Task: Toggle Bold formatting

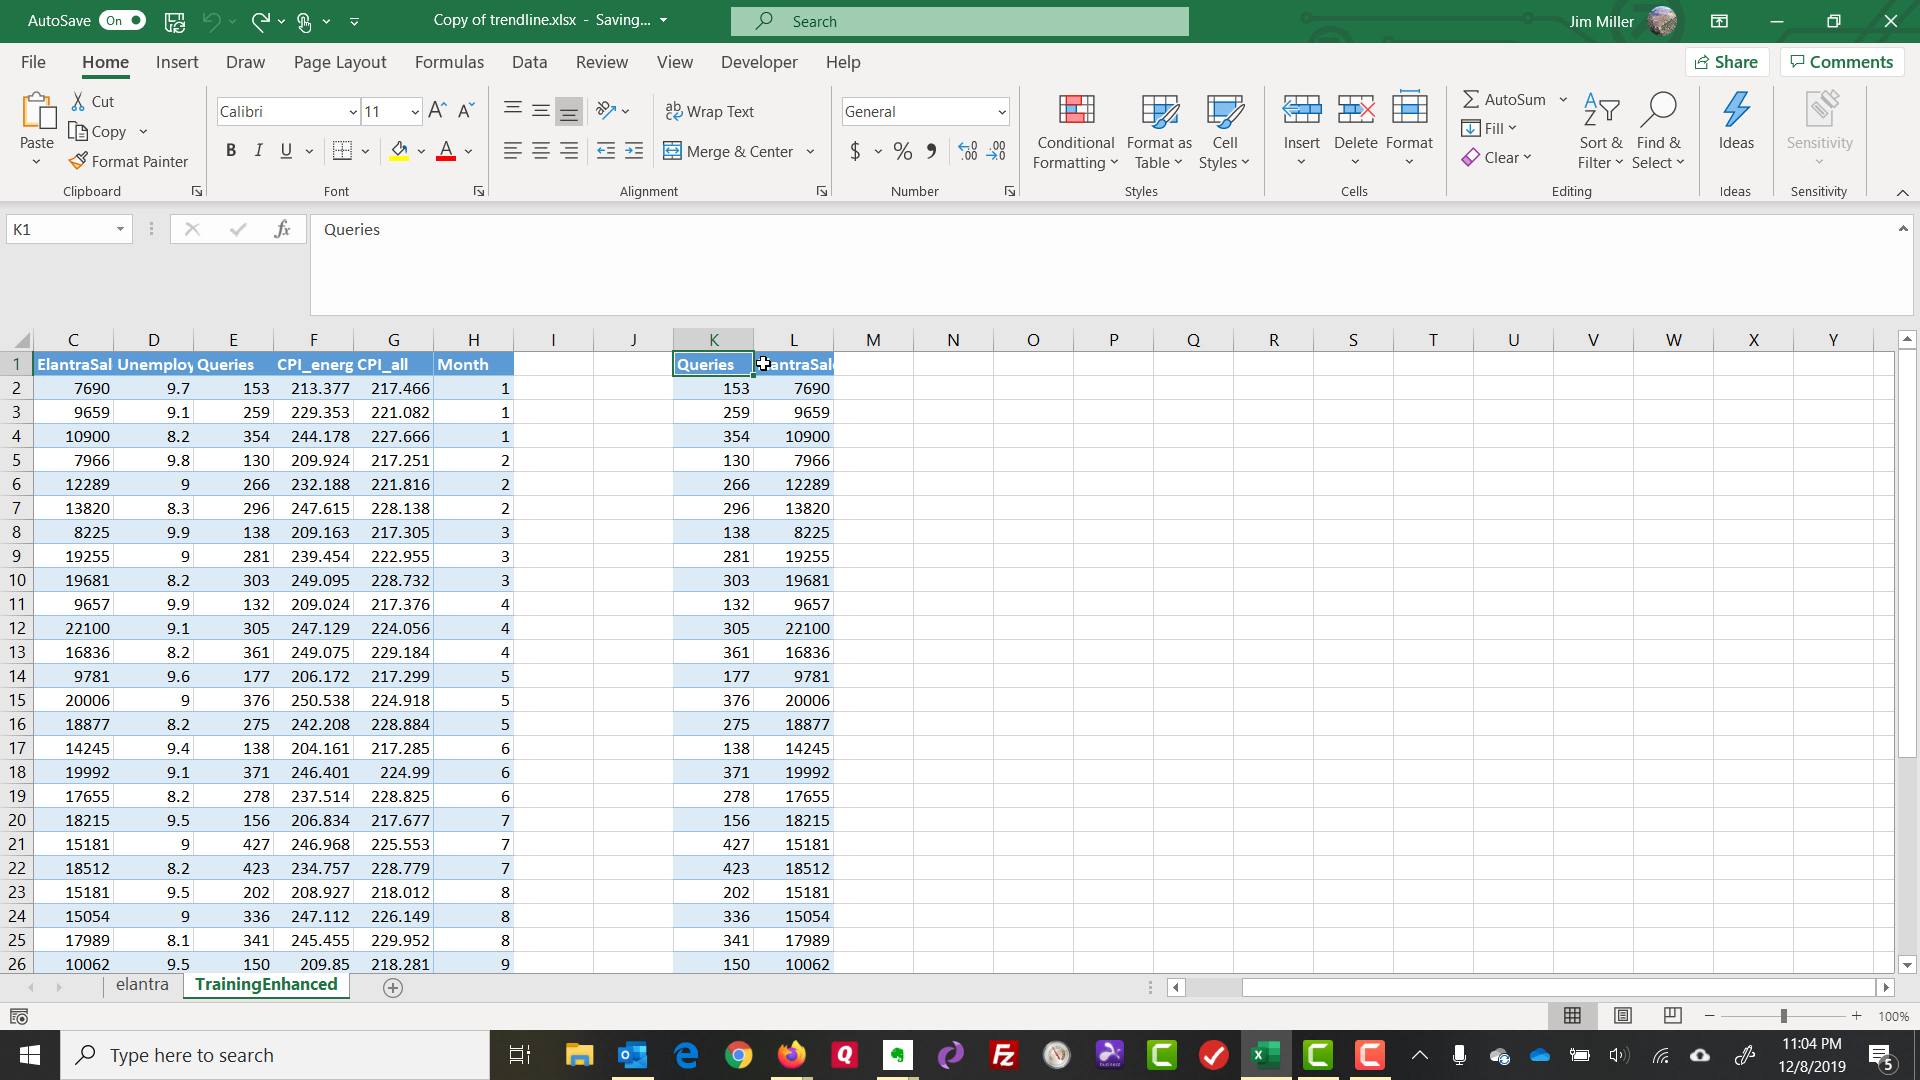Action: click(x=231, y=151)
